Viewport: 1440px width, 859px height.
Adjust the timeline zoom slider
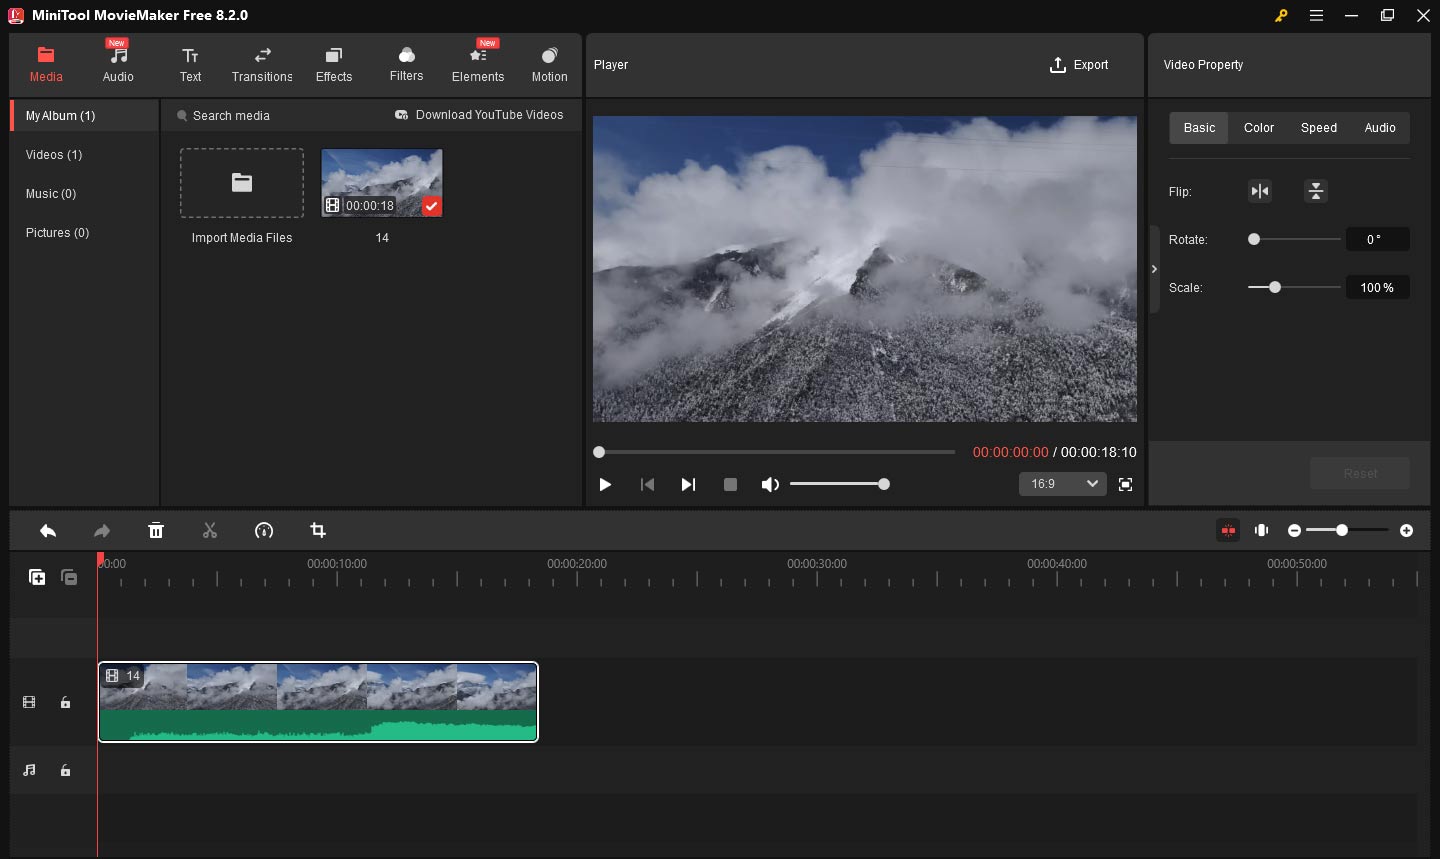(1347, 530)
